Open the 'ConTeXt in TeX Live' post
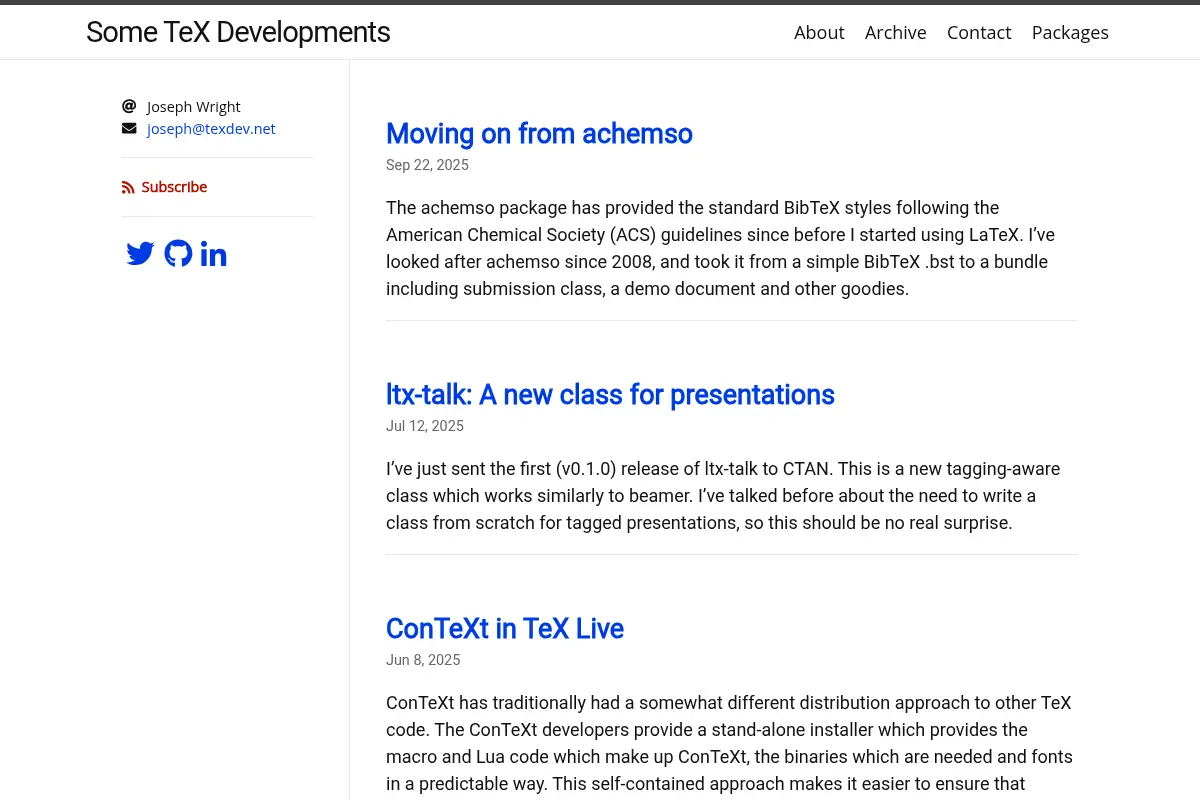The height and width of the screenshot is (800, 1200). (505, 628)
